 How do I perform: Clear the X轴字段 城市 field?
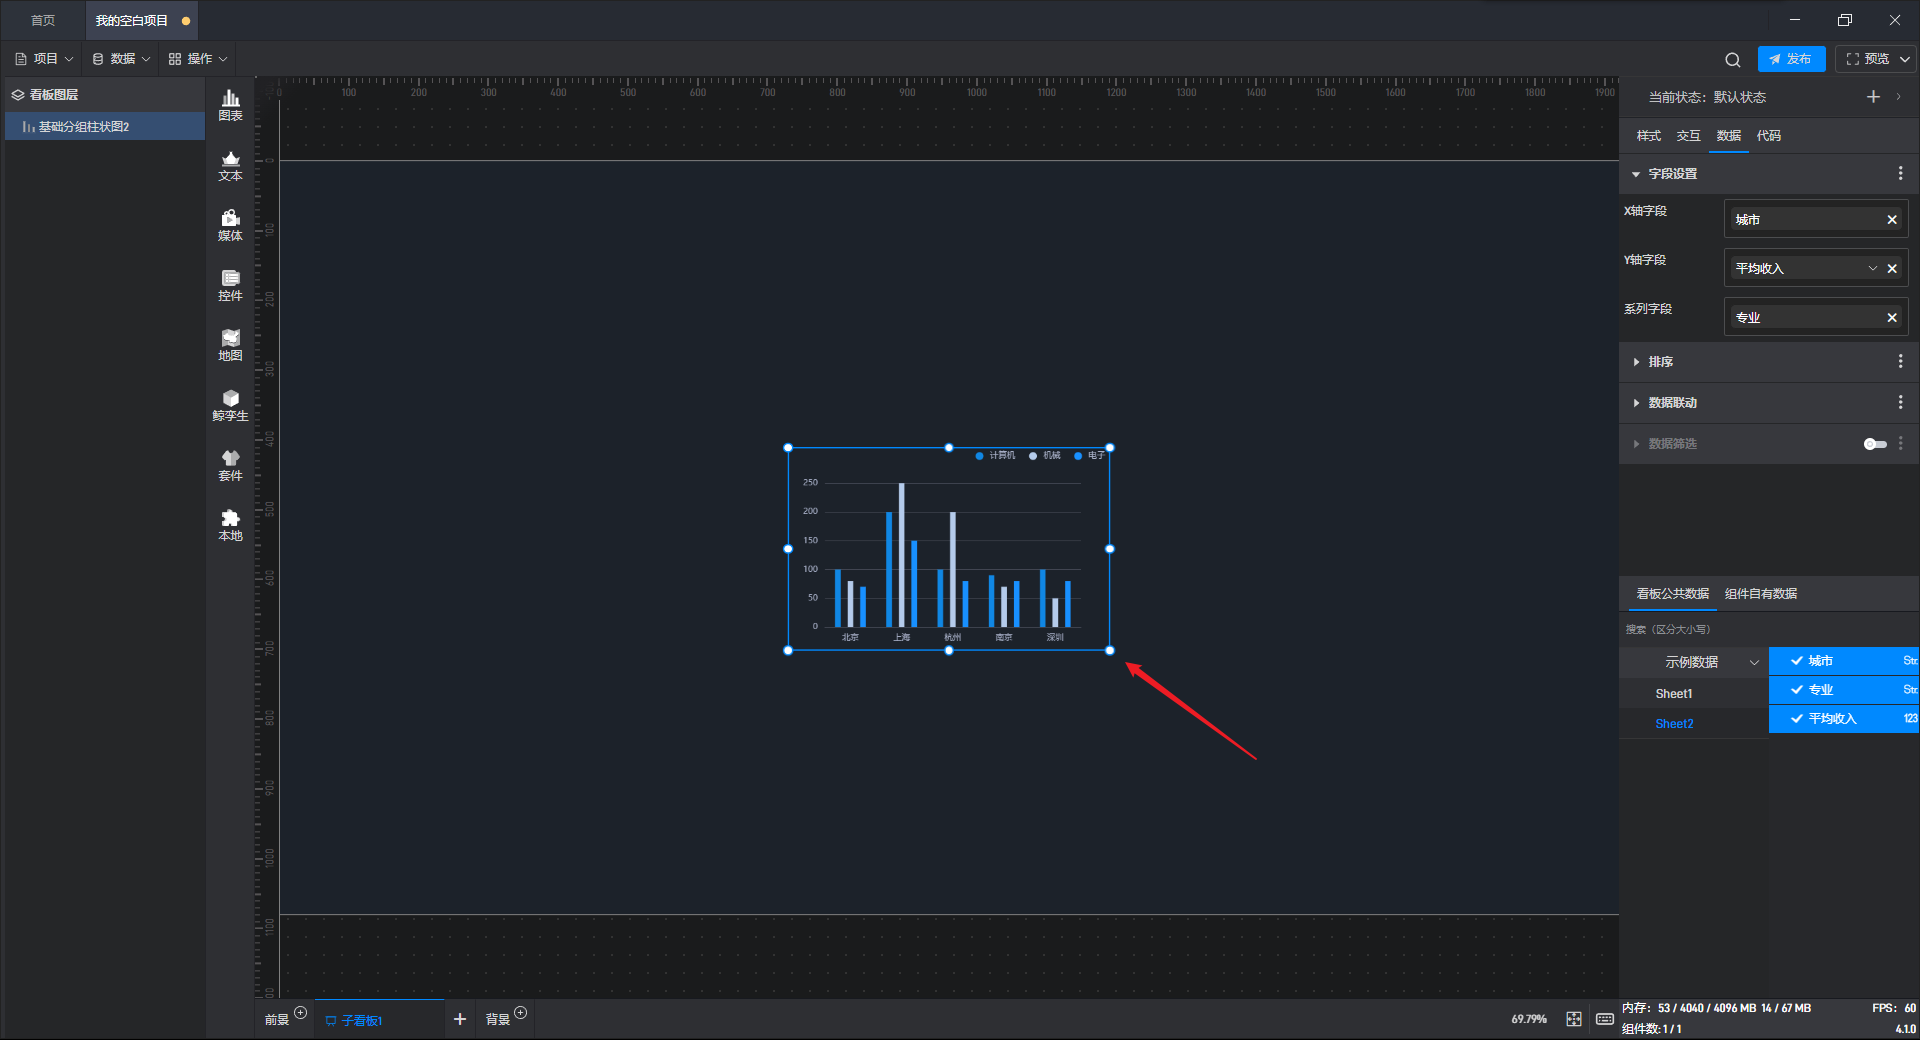1892,220
